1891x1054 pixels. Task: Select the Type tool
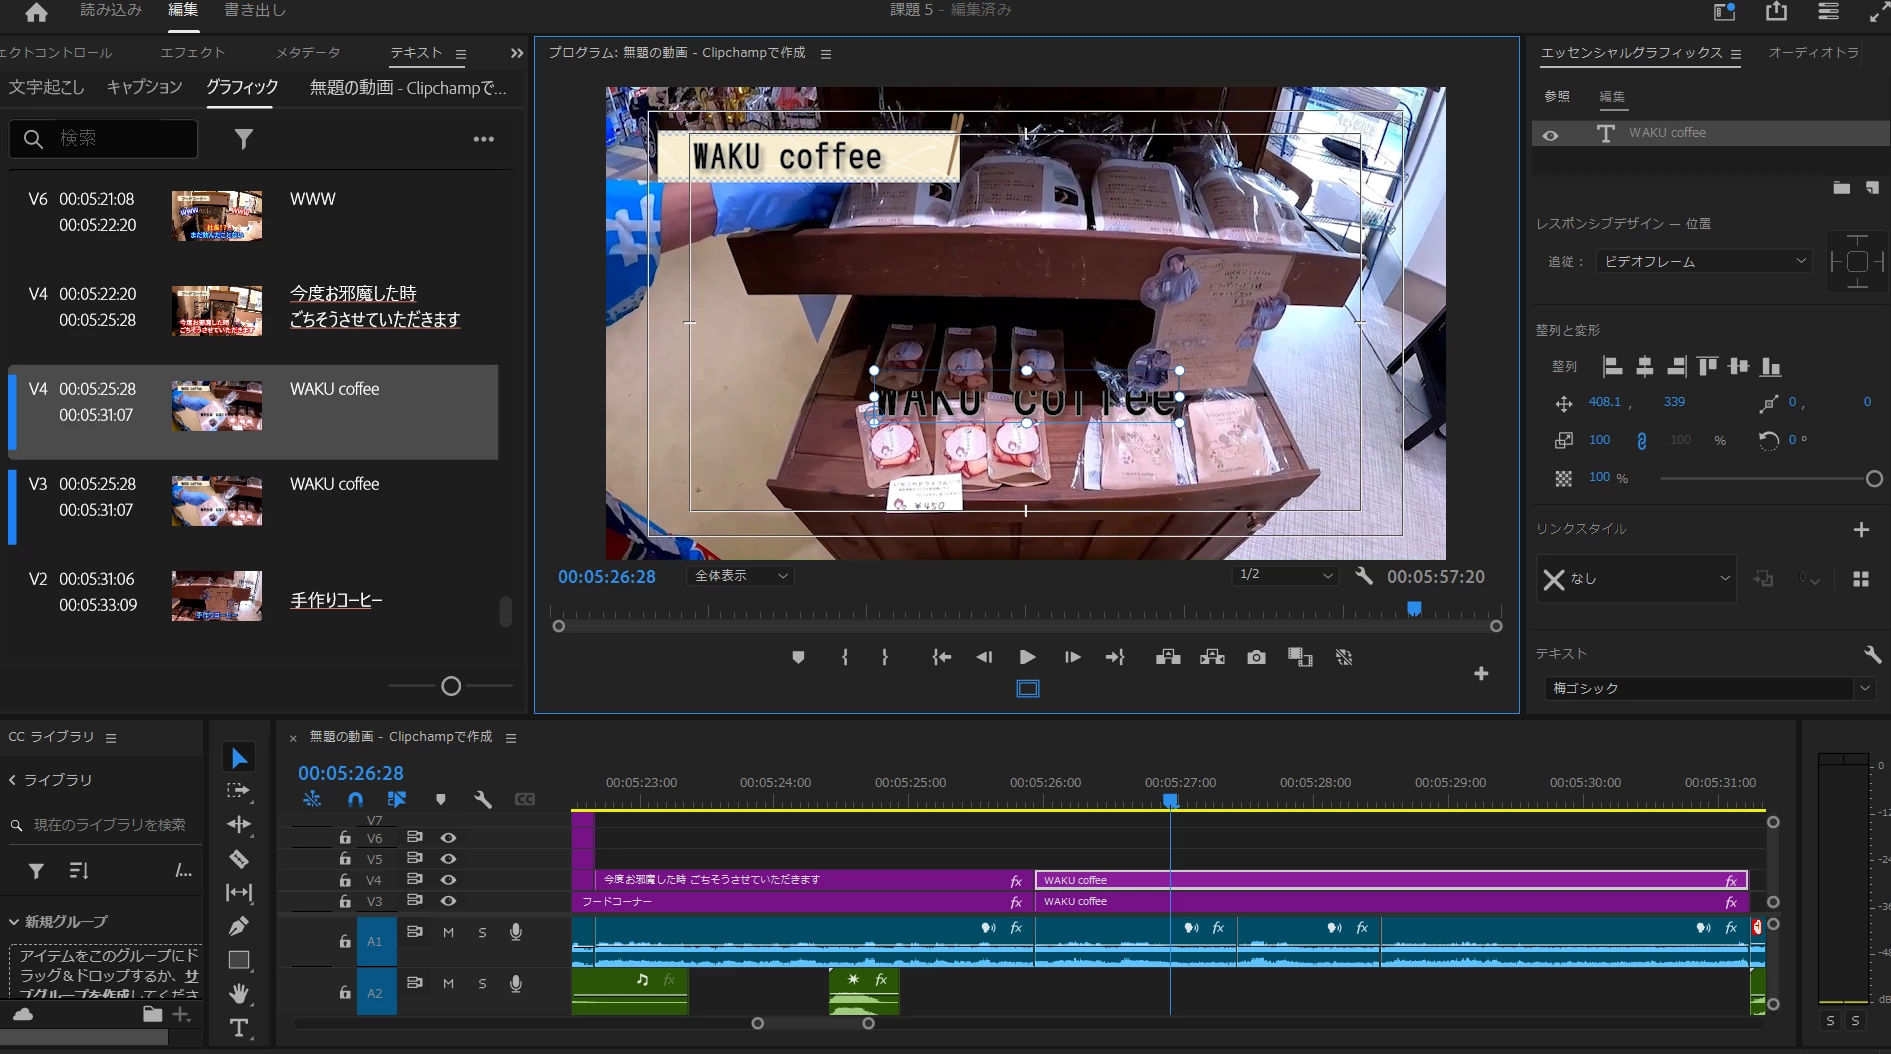(238, 1028)
